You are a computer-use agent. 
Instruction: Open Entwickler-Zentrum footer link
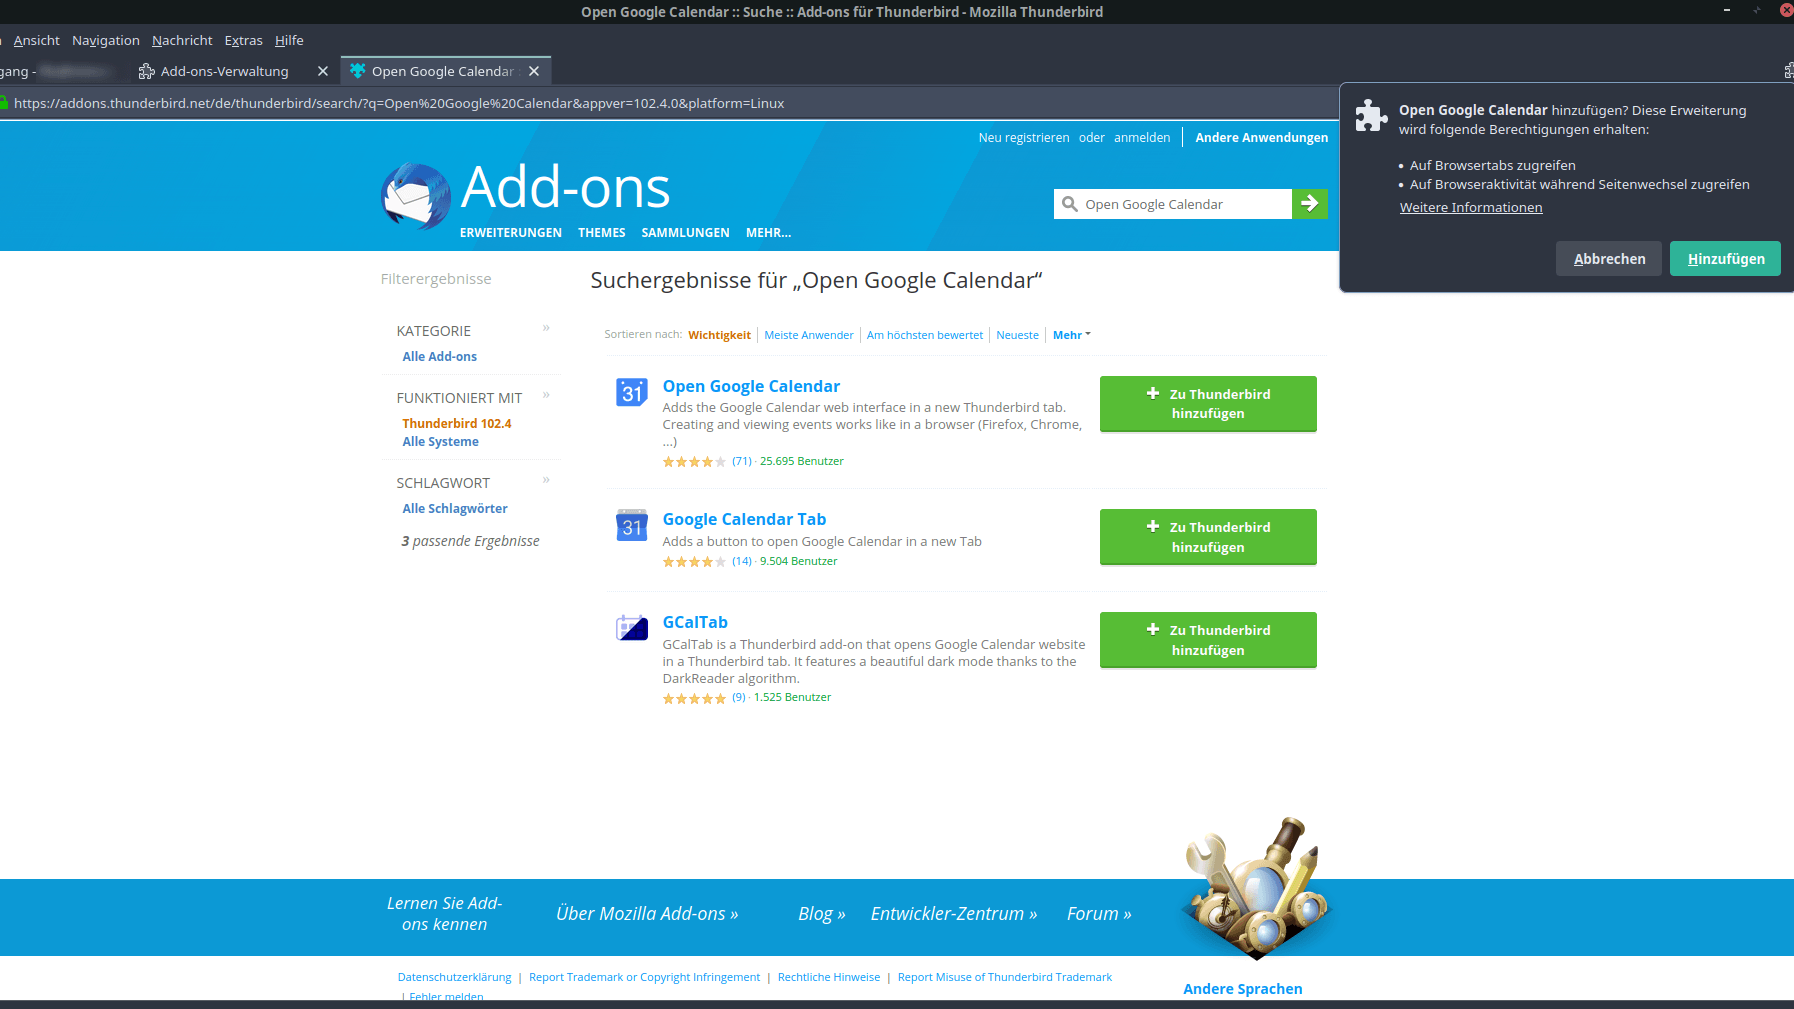[x=954, y=914]
